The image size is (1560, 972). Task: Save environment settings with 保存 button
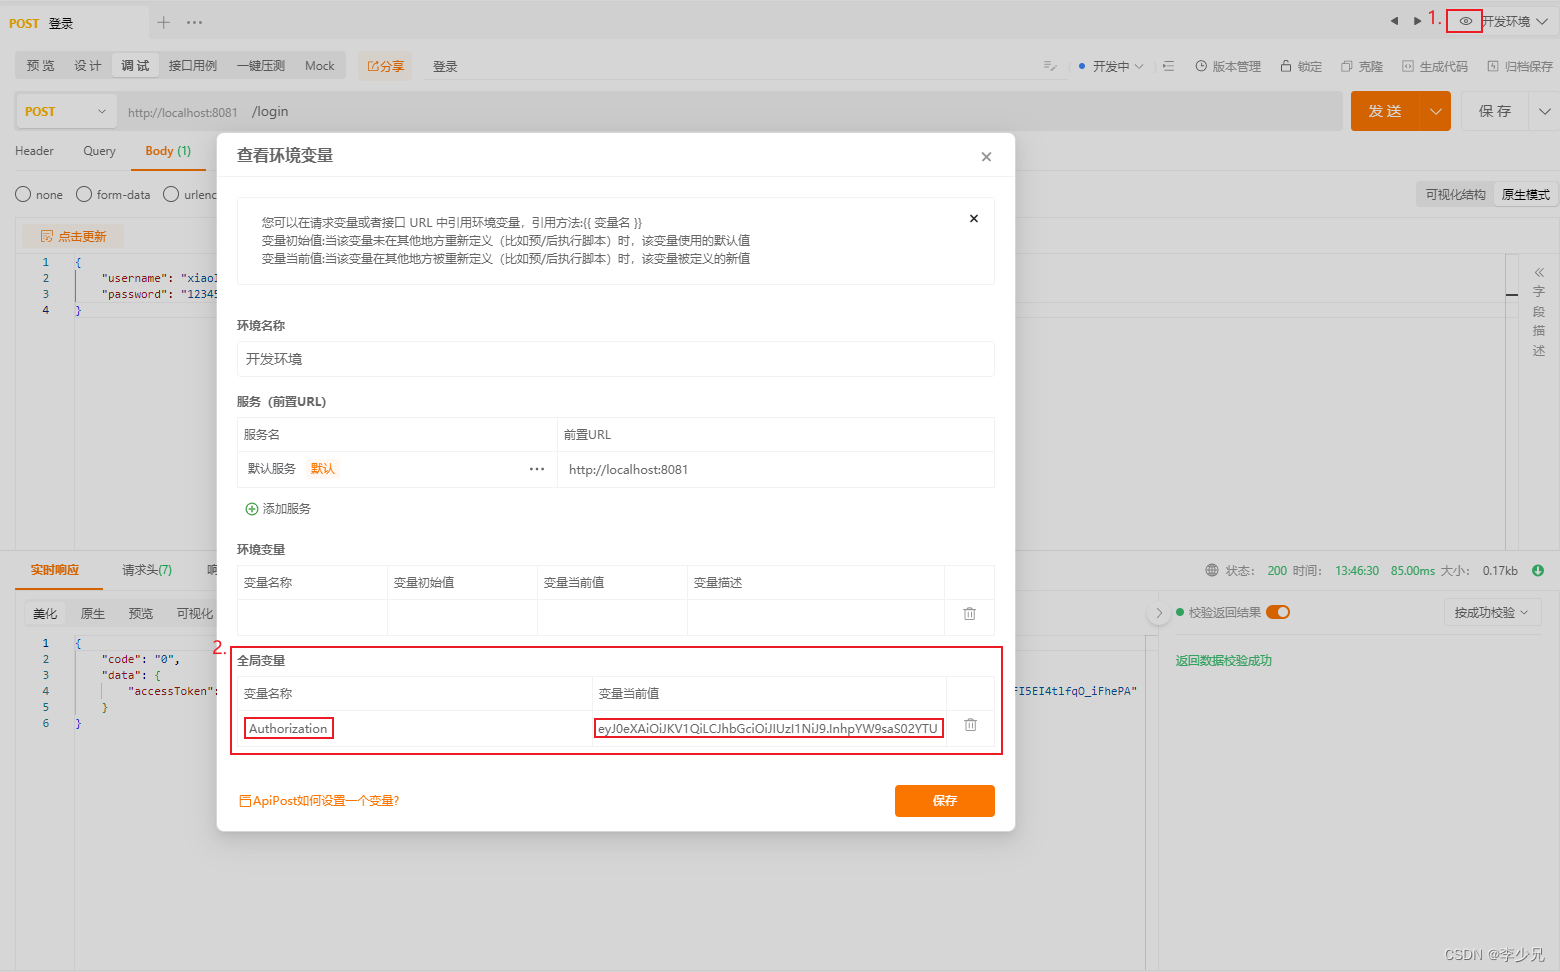coord(944,800)
